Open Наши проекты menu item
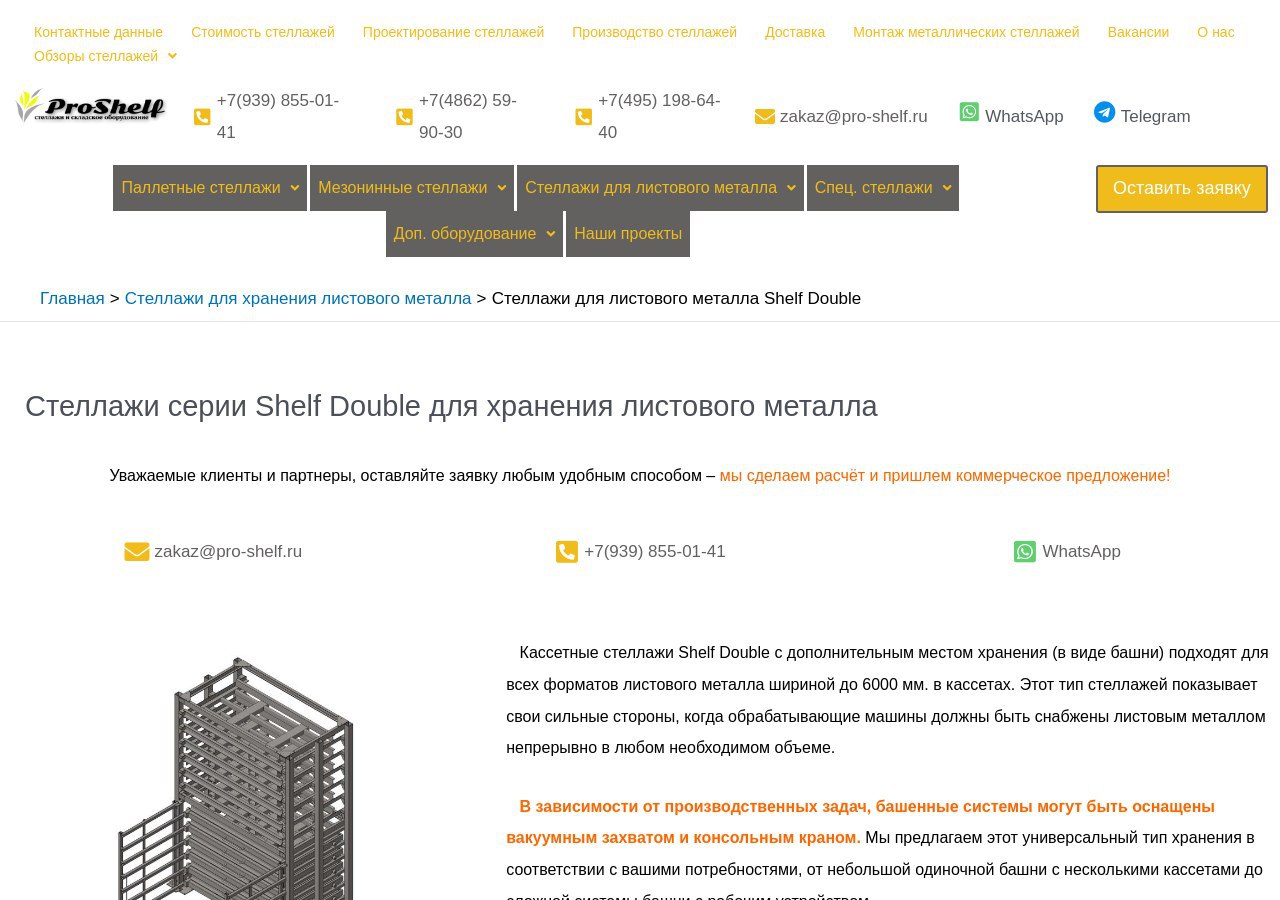The width and height of the screenshot is (1280, 900). coord(628,234)
